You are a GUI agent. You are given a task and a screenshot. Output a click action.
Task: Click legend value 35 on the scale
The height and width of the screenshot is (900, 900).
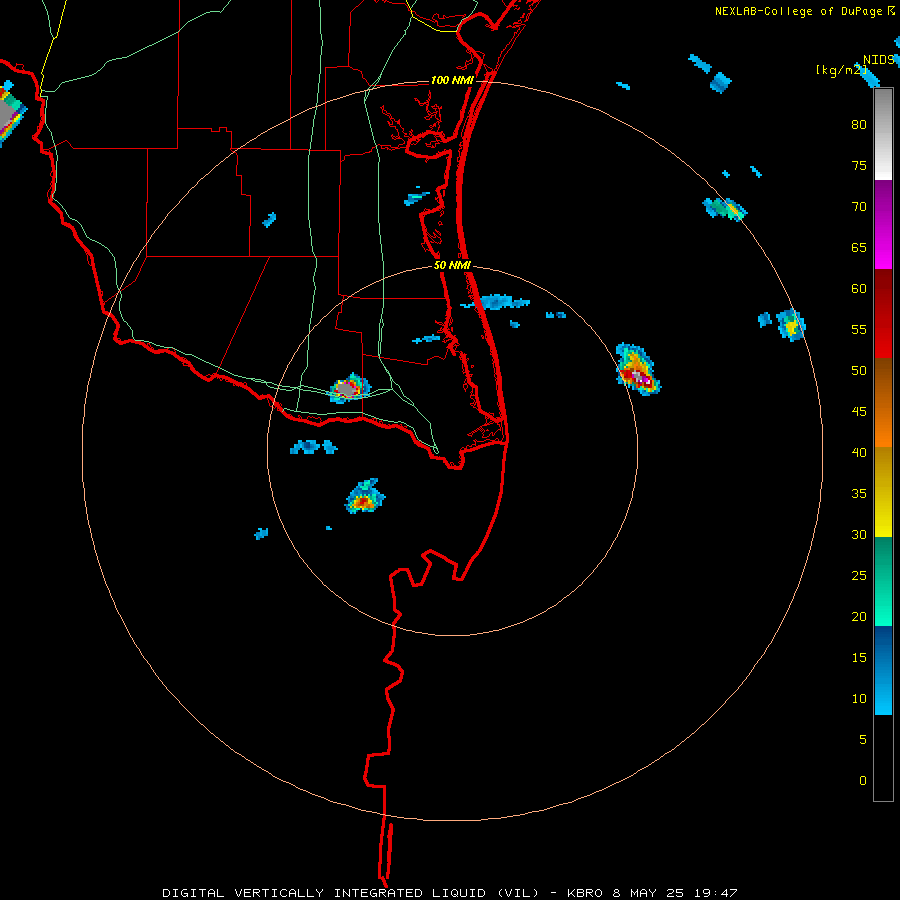coord(859,494)
